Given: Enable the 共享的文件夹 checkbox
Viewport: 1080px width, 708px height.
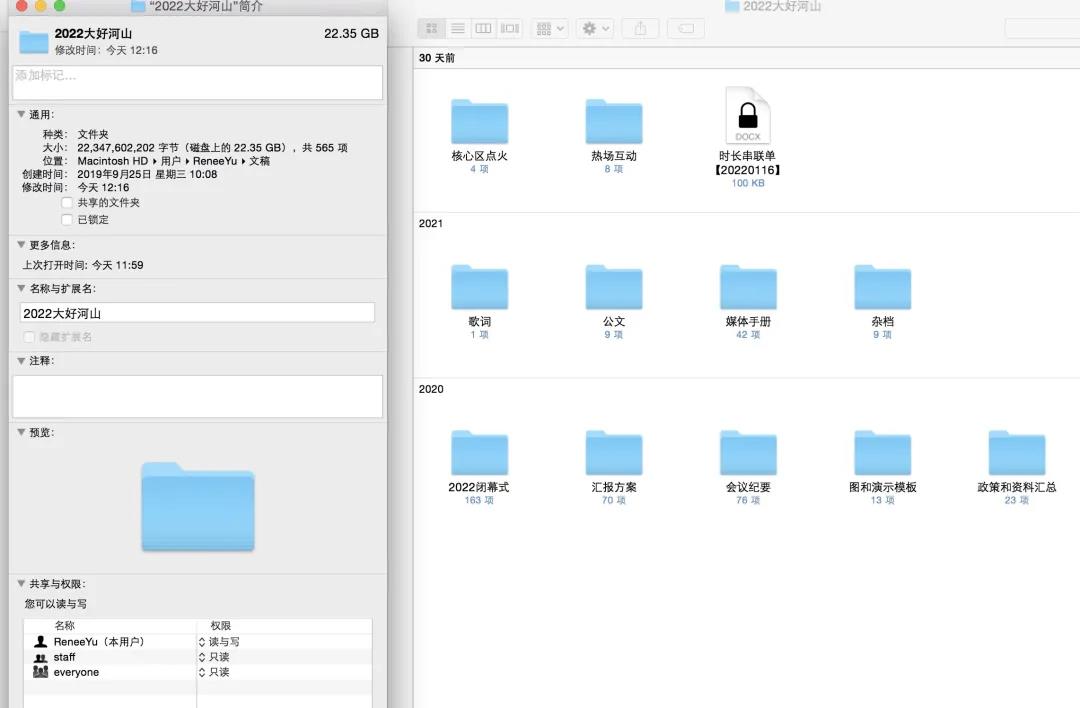Looking at the screenshot, I should [x=67, y=203].
